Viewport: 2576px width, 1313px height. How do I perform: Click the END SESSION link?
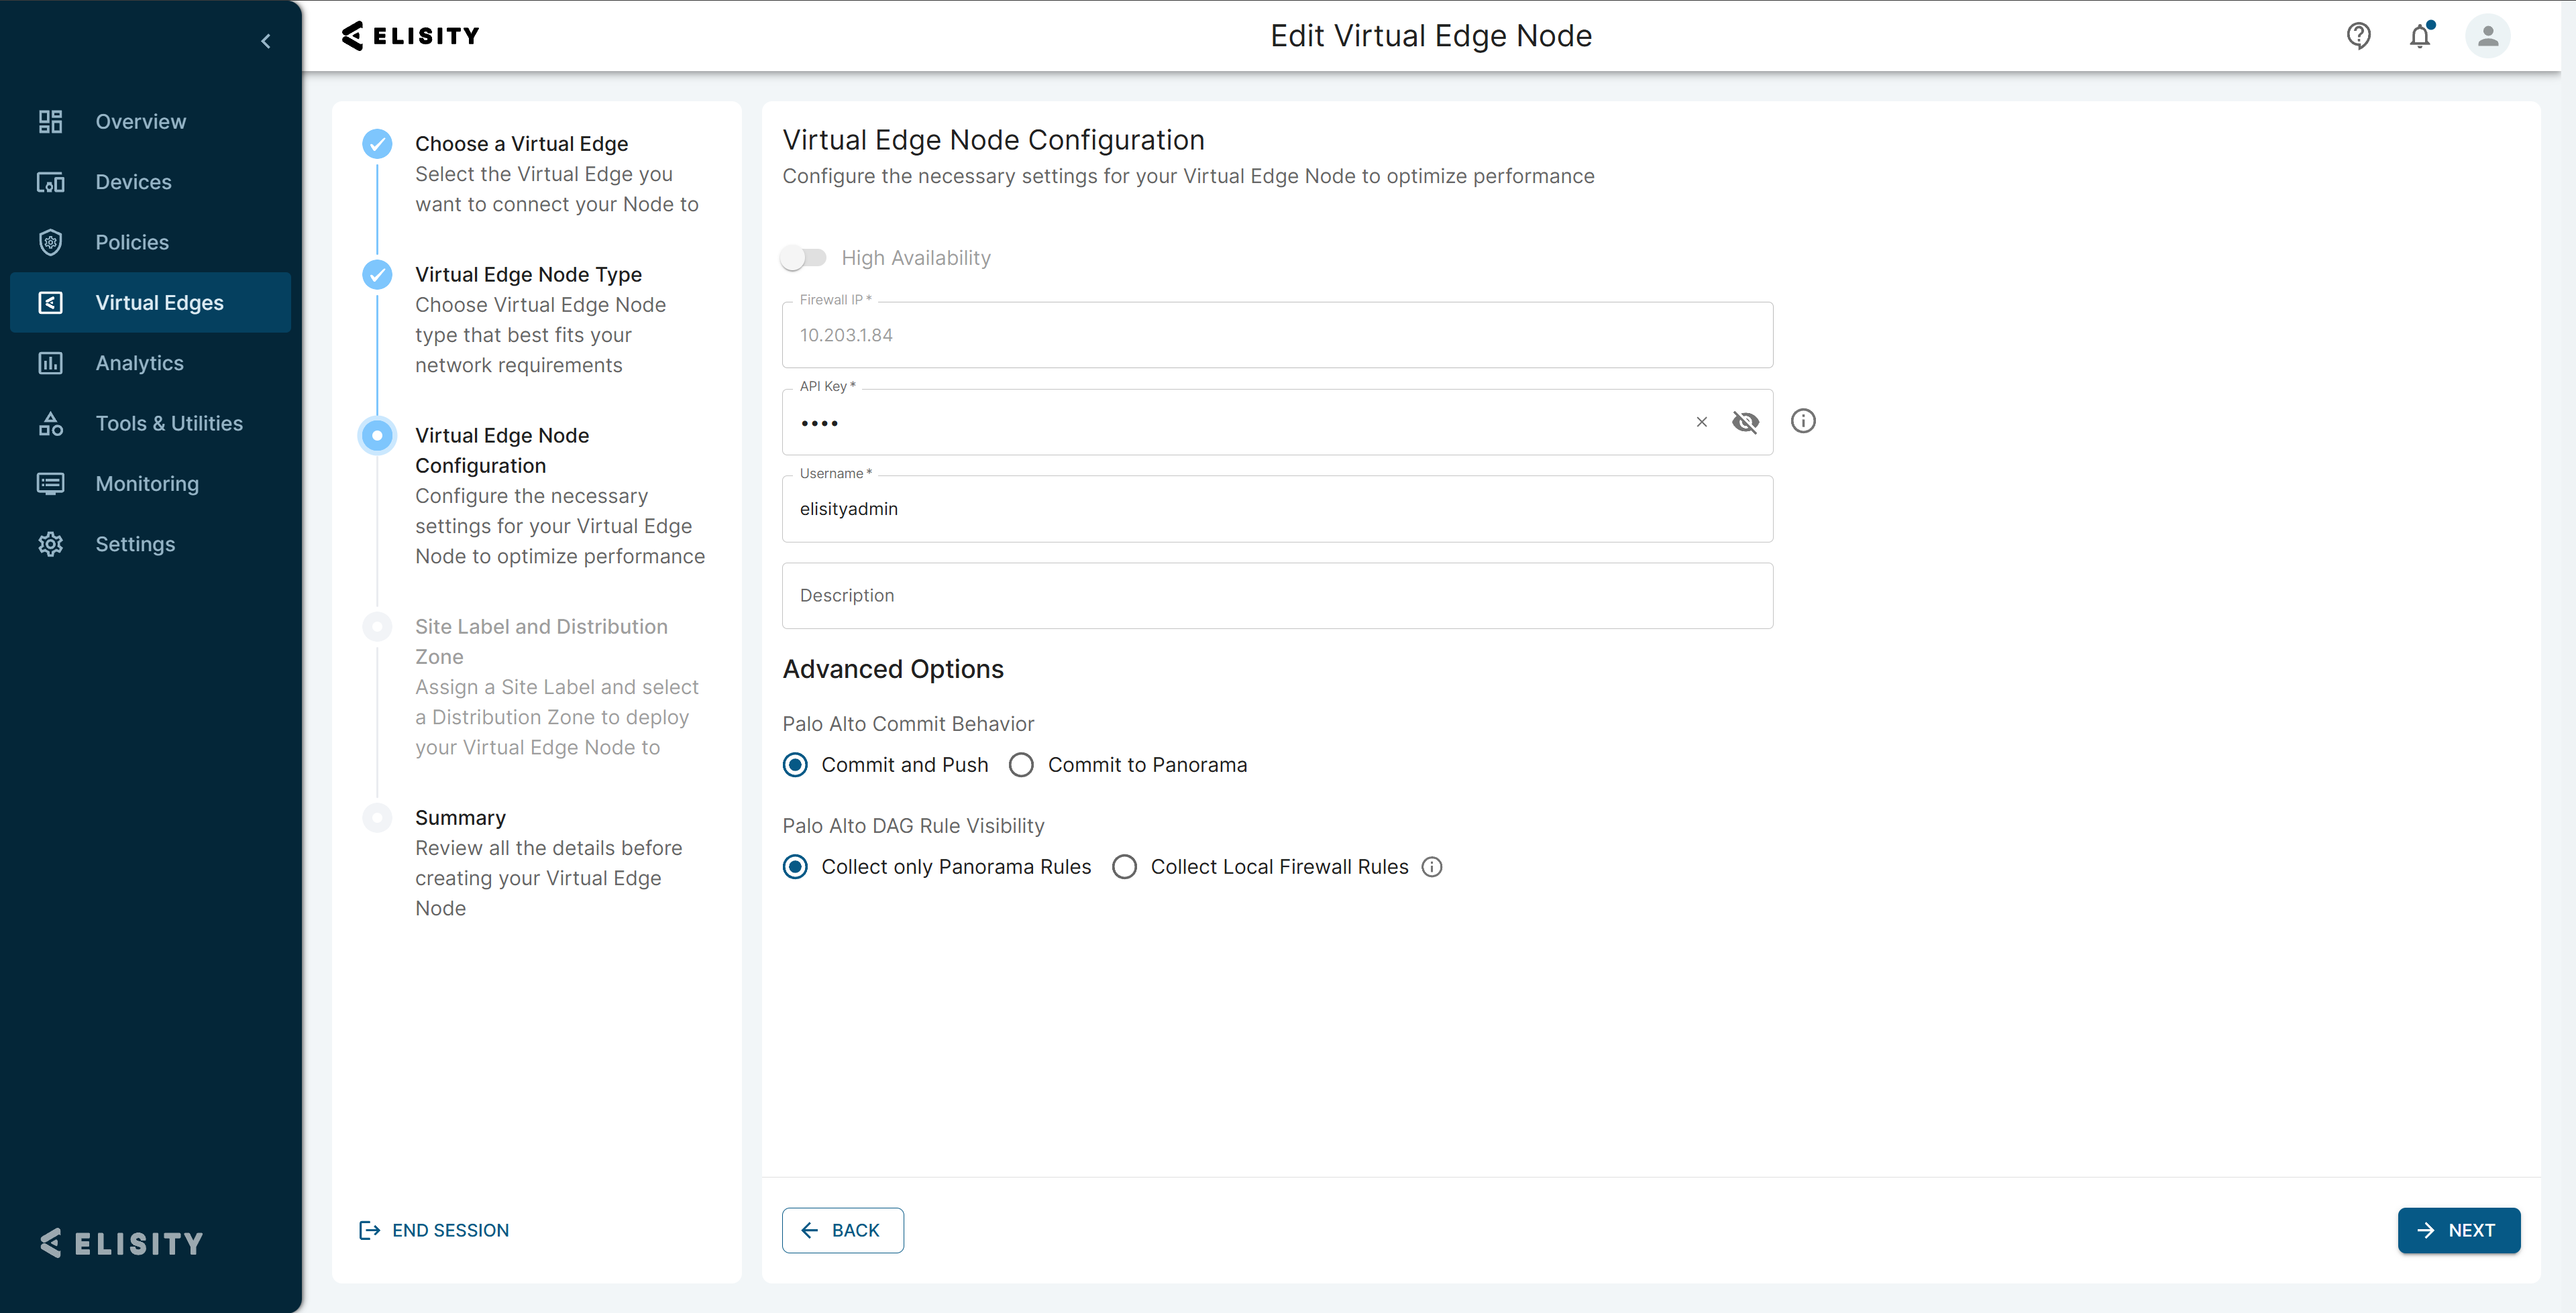434,1230
